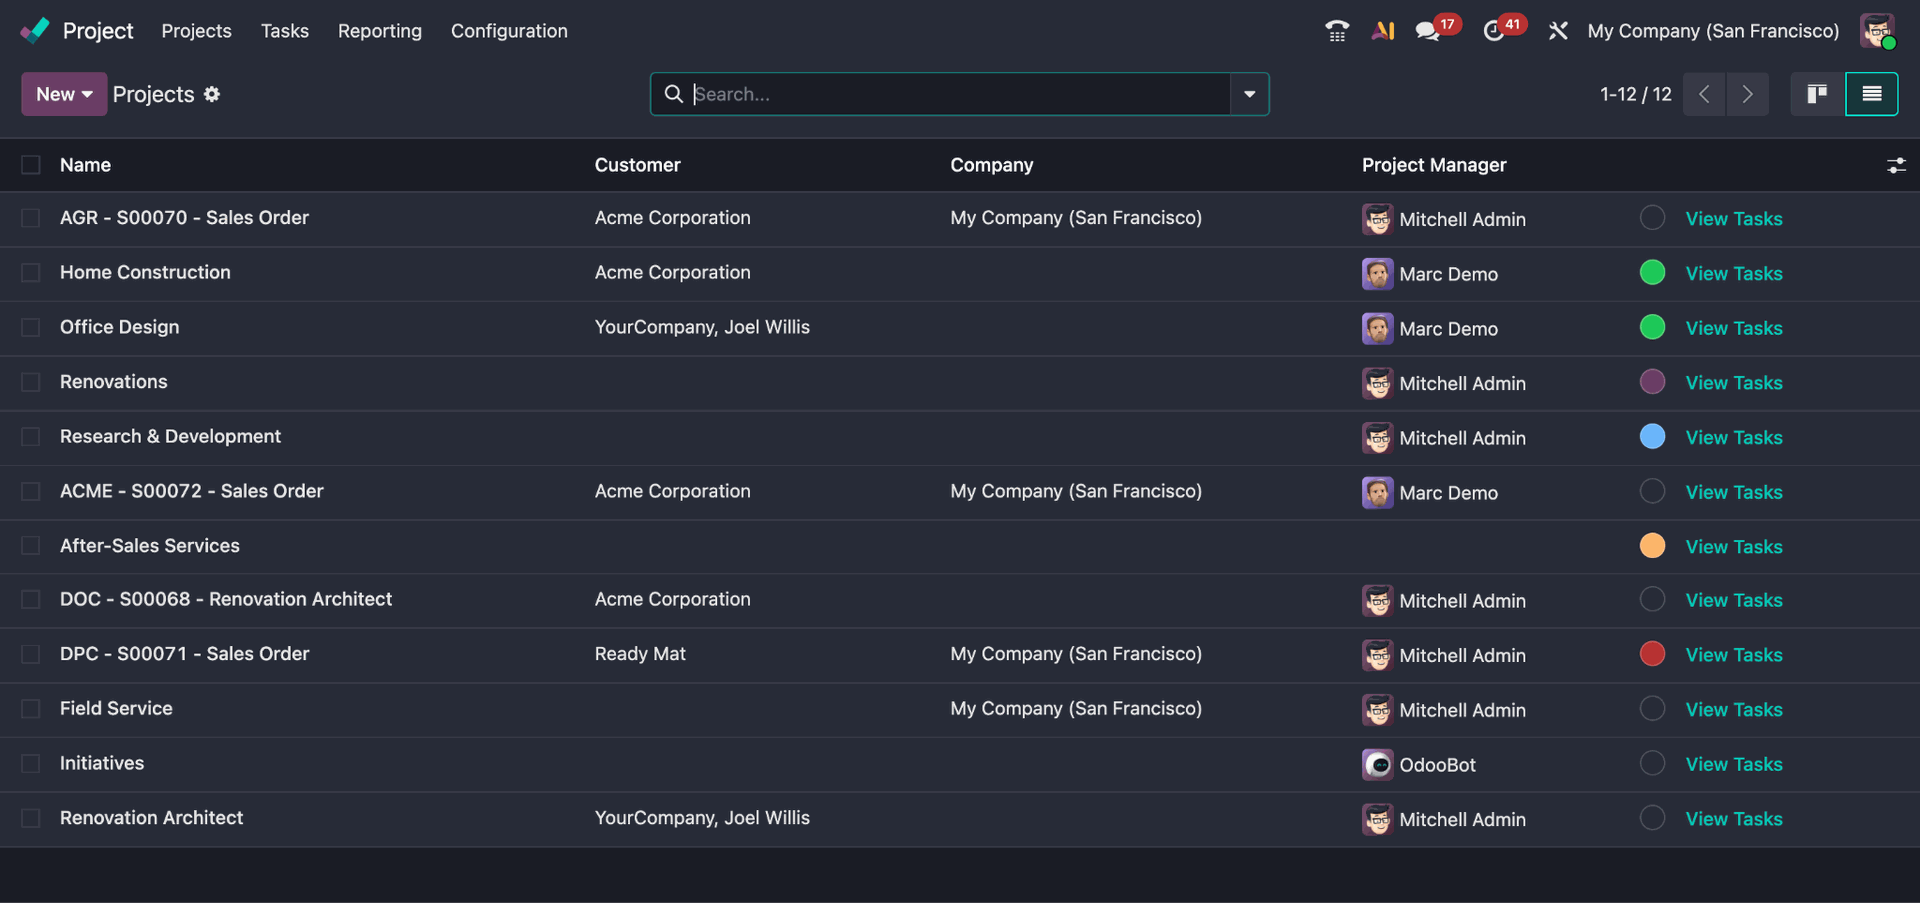Sort by the Company column header
This screenshot has width=1920, height=903.
click(992, 165)
